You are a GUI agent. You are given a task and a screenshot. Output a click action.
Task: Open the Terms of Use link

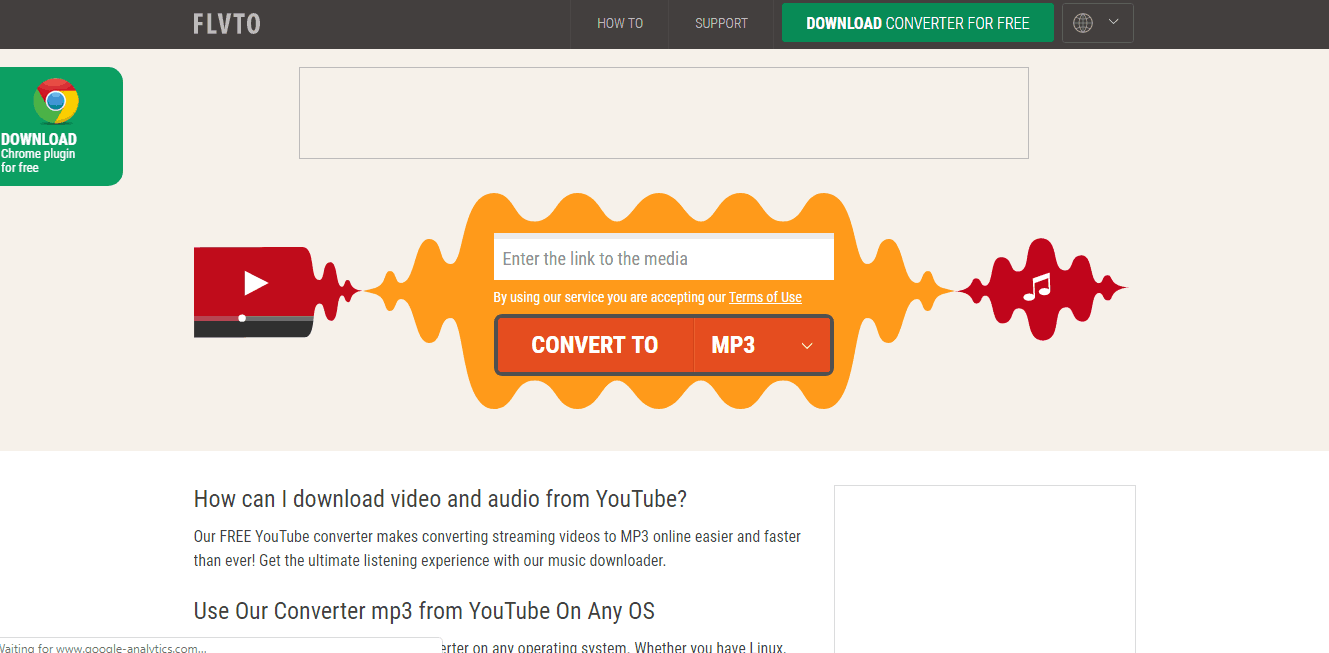click(765, 297)
